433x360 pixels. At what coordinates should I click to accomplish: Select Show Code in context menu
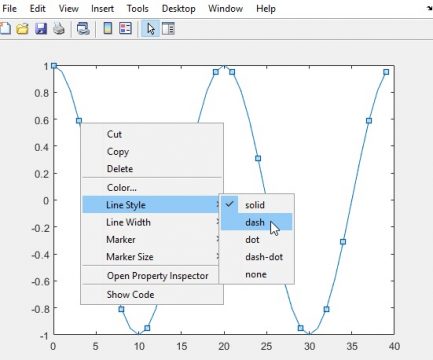pyautogui.click(x=152, y=294)
